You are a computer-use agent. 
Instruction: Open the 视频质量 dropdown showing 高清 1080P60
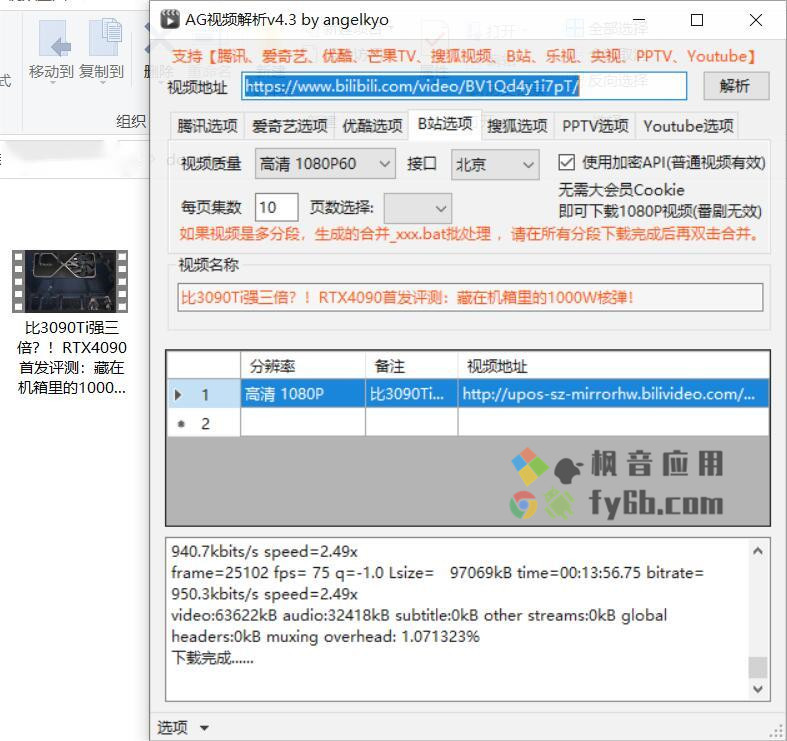[325, 164]
